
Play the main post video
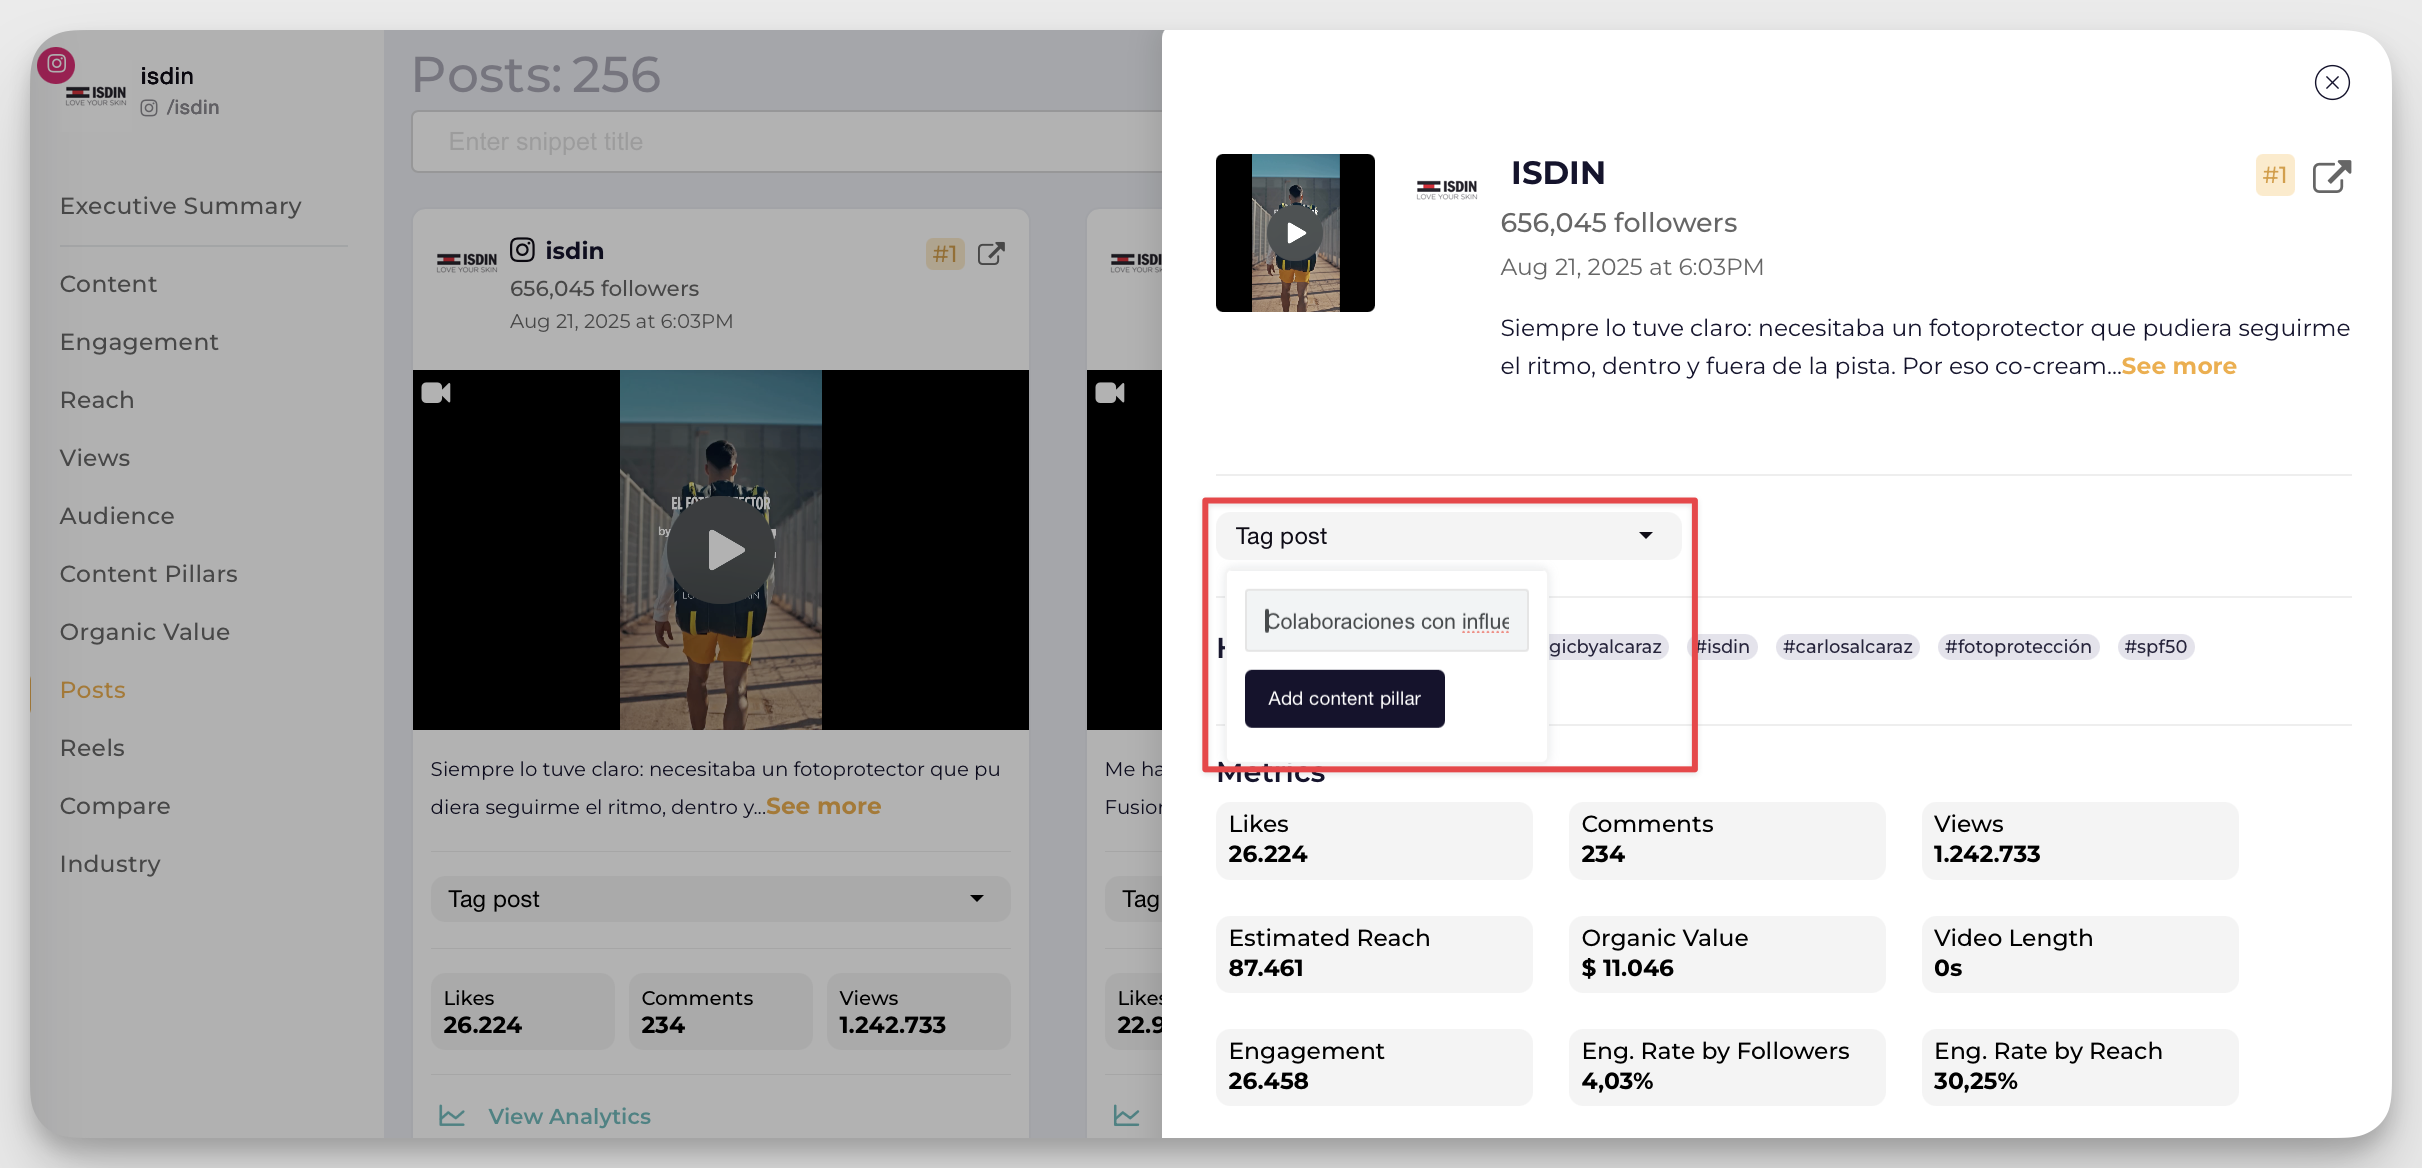[721, 550]
